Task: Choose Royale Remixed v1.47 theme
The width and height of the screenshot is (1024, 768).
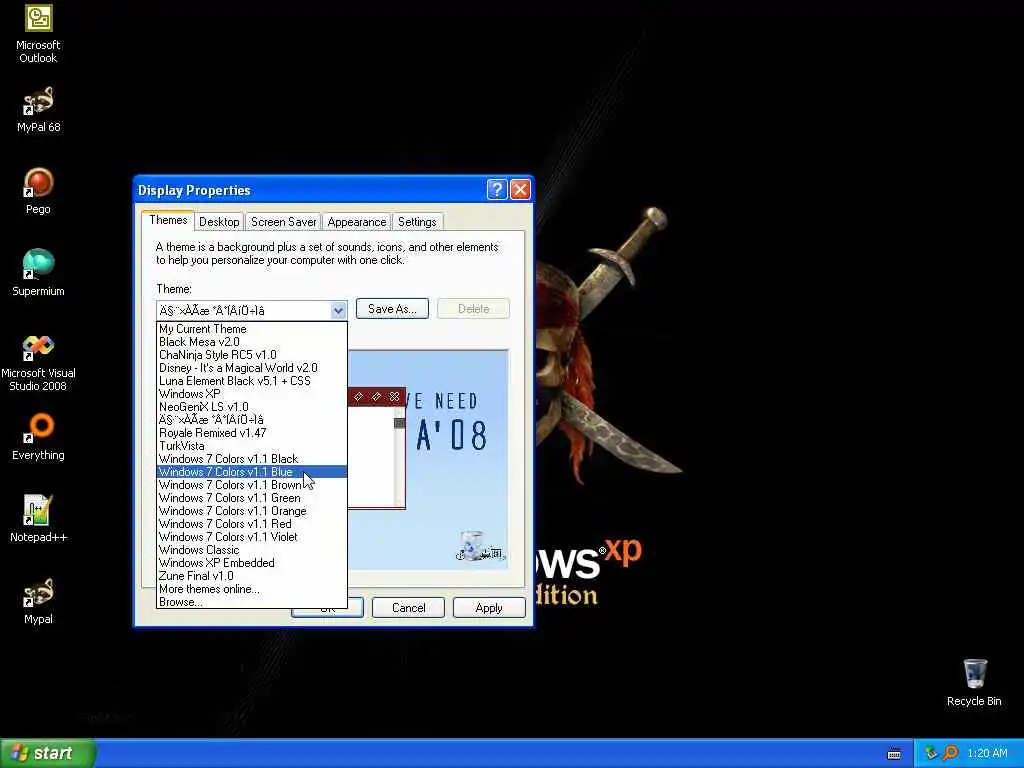Action: (251, 433)
